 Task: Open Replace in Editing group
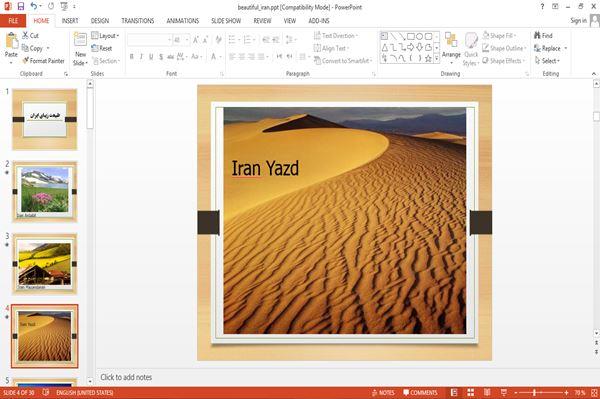tap(551, 48)
